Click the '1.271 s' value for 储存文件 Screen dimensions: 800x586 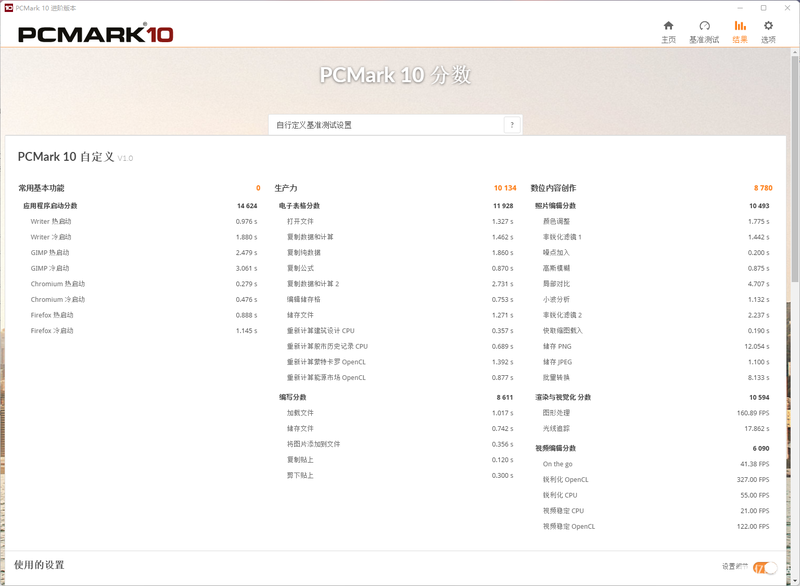click(503, 315)
